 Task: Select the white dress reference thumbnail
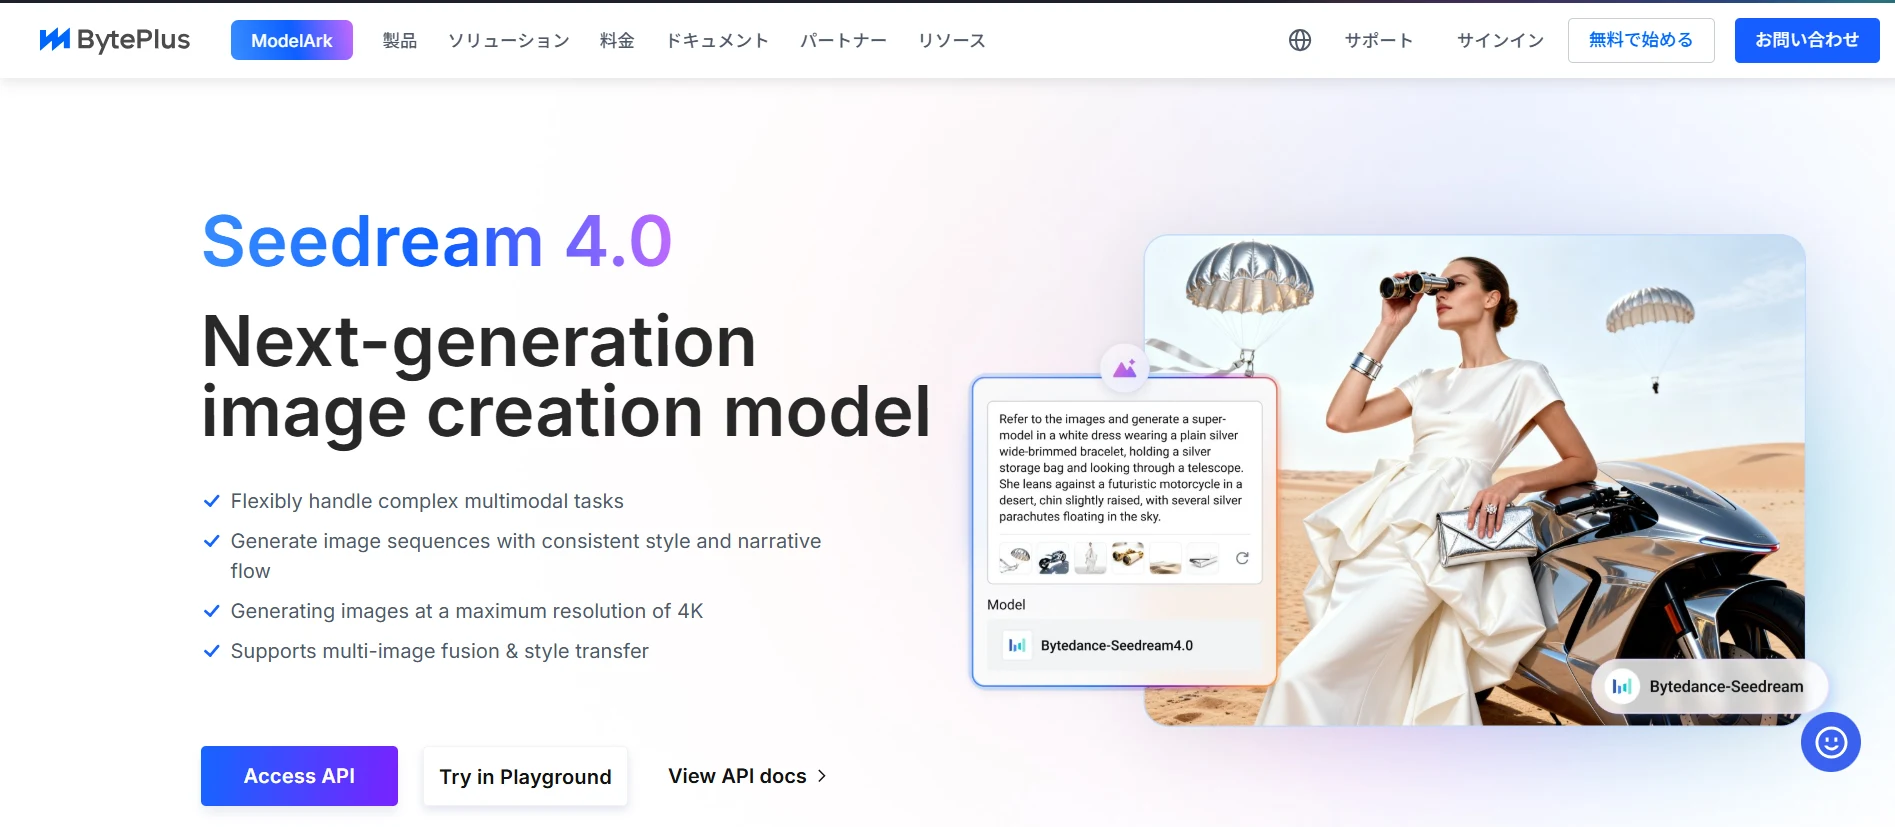tap(1090, 558)
